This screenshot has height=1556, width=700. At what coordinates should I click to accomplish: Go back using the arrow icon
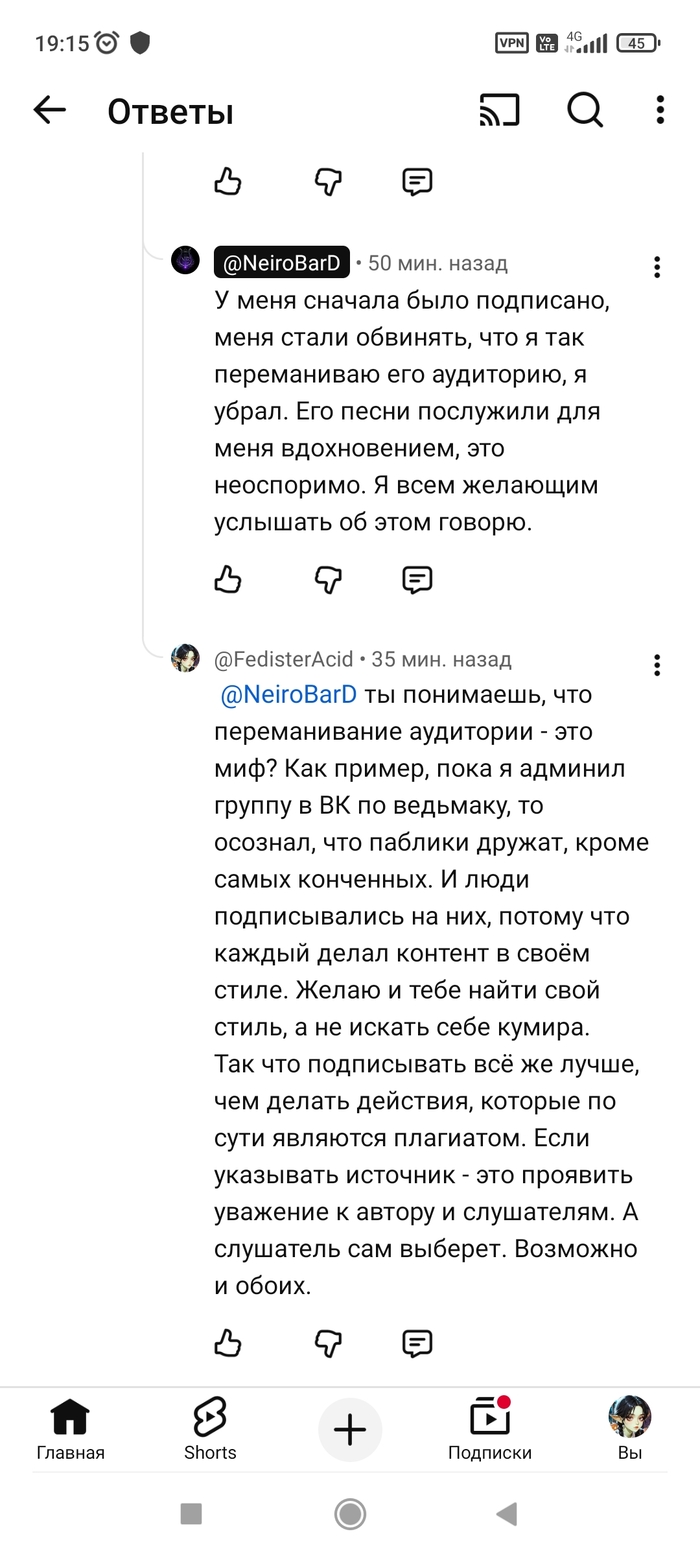[x=49, y=110]
